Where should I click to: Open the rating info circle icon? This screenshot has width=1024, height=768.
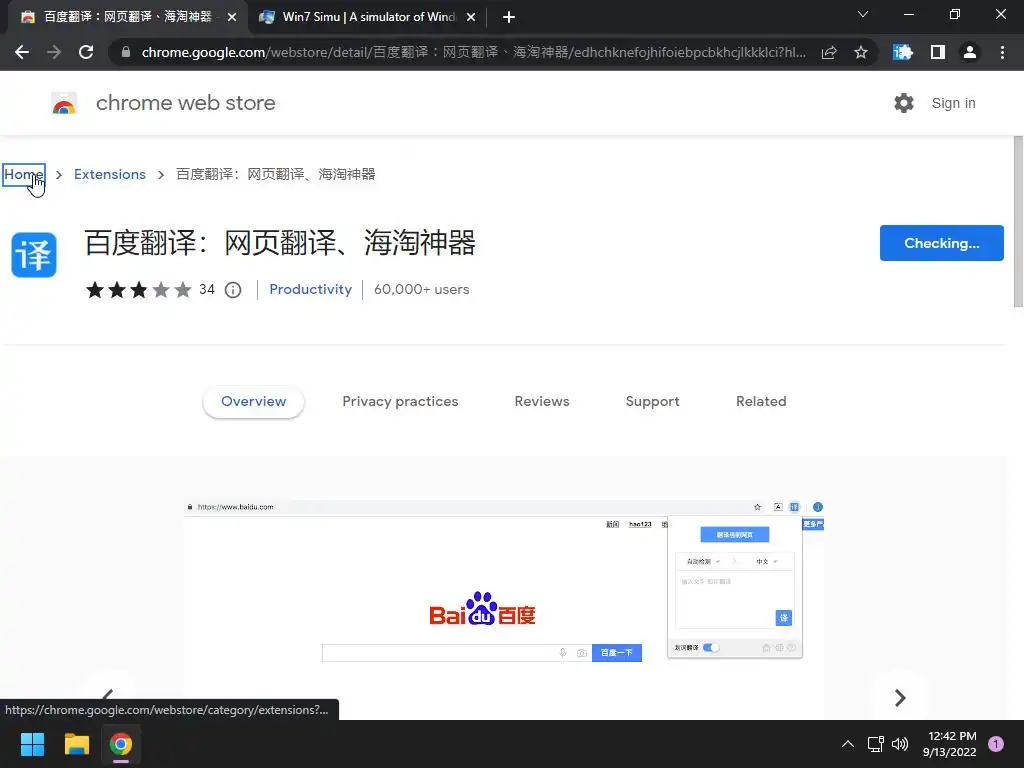point(233,290)
